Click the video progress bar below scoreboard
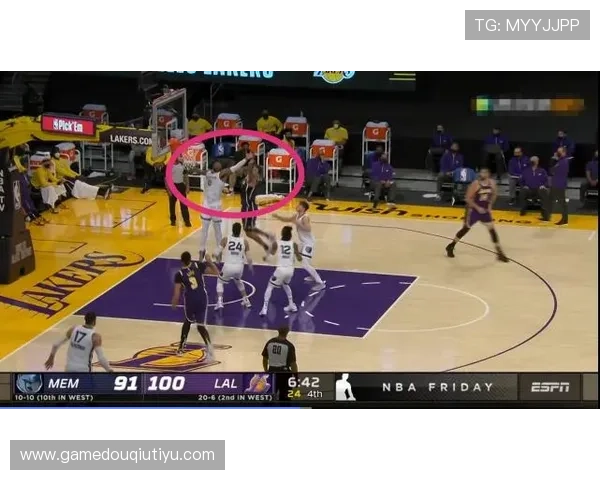Image resolution: width=600 pixels, height=480 pixels. click(x=150, y=409)
